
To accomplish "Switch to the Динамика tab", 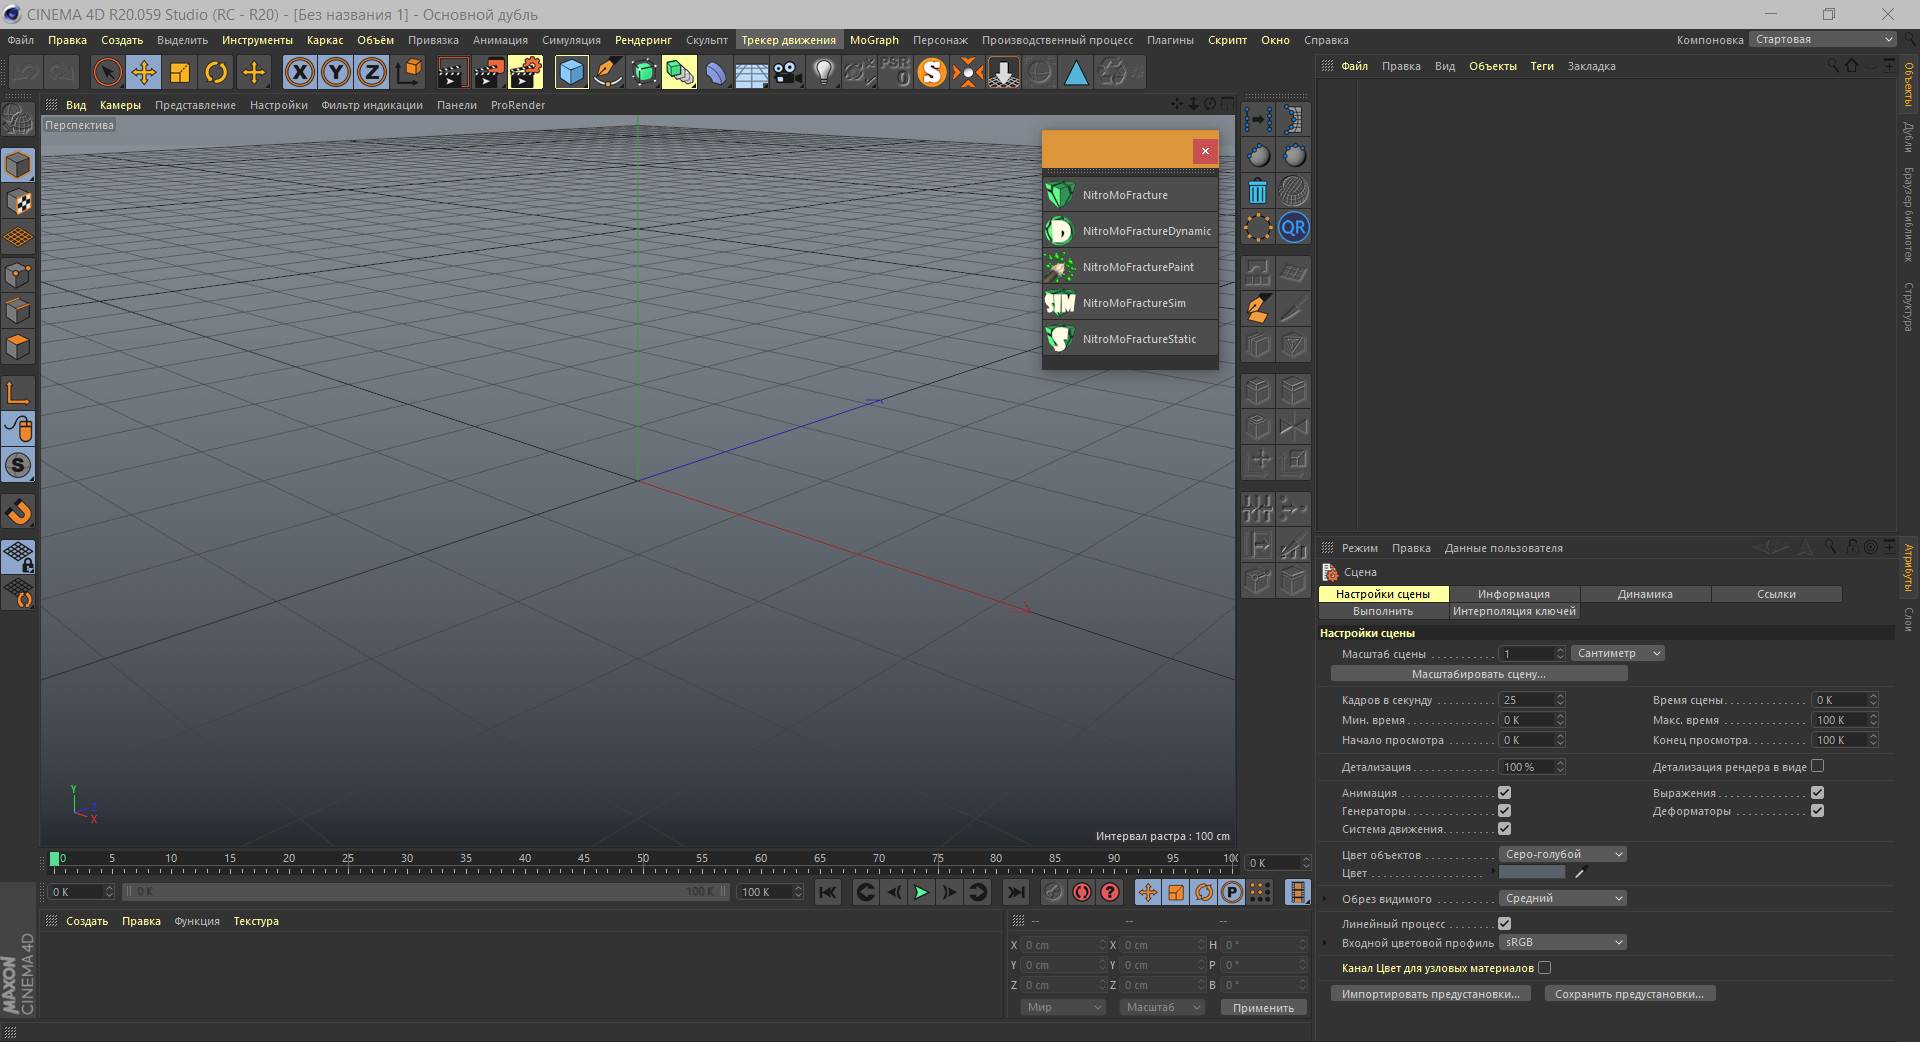I will (x=1645, y=594).
